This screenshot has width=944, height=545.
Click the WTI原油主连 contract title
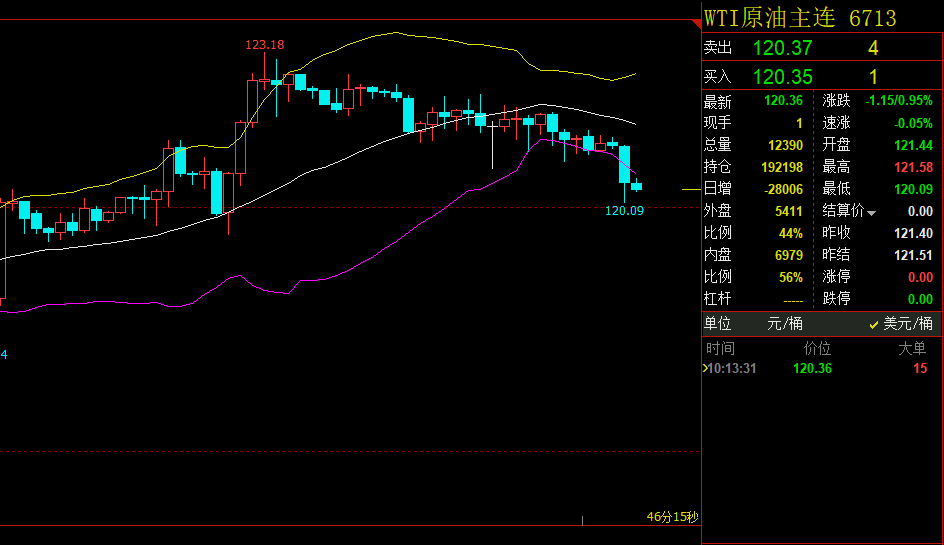pos(769,18)
